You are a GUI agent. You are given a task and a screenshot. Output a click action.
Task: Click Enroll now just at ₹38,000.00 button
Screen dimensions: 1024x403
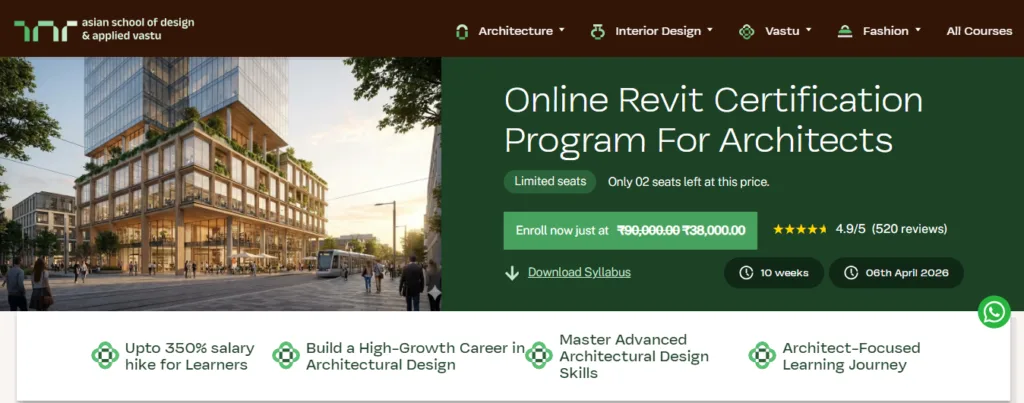630,231
